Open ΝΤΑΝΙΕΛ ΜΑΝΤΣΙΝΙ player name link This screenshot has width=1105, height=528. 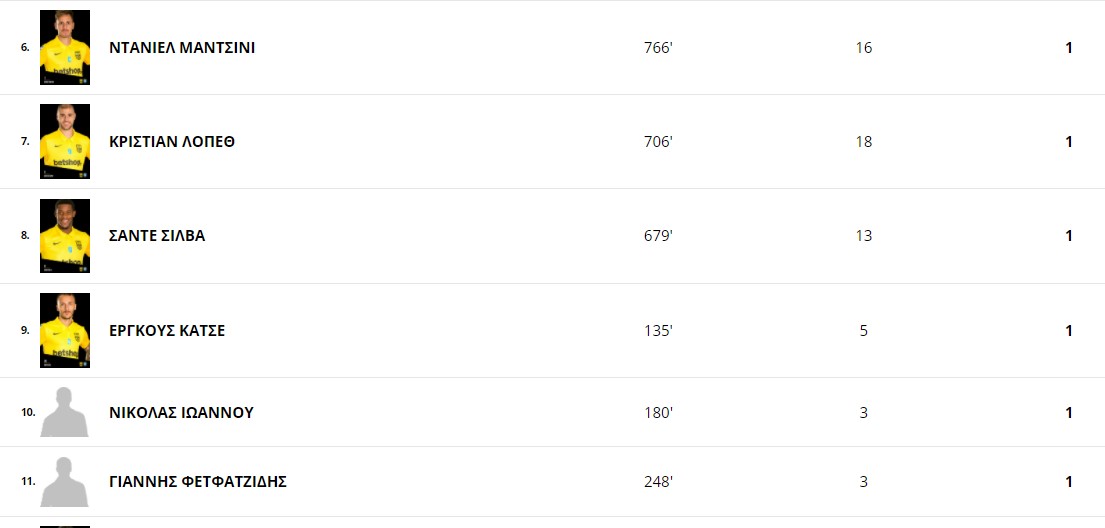182,48
